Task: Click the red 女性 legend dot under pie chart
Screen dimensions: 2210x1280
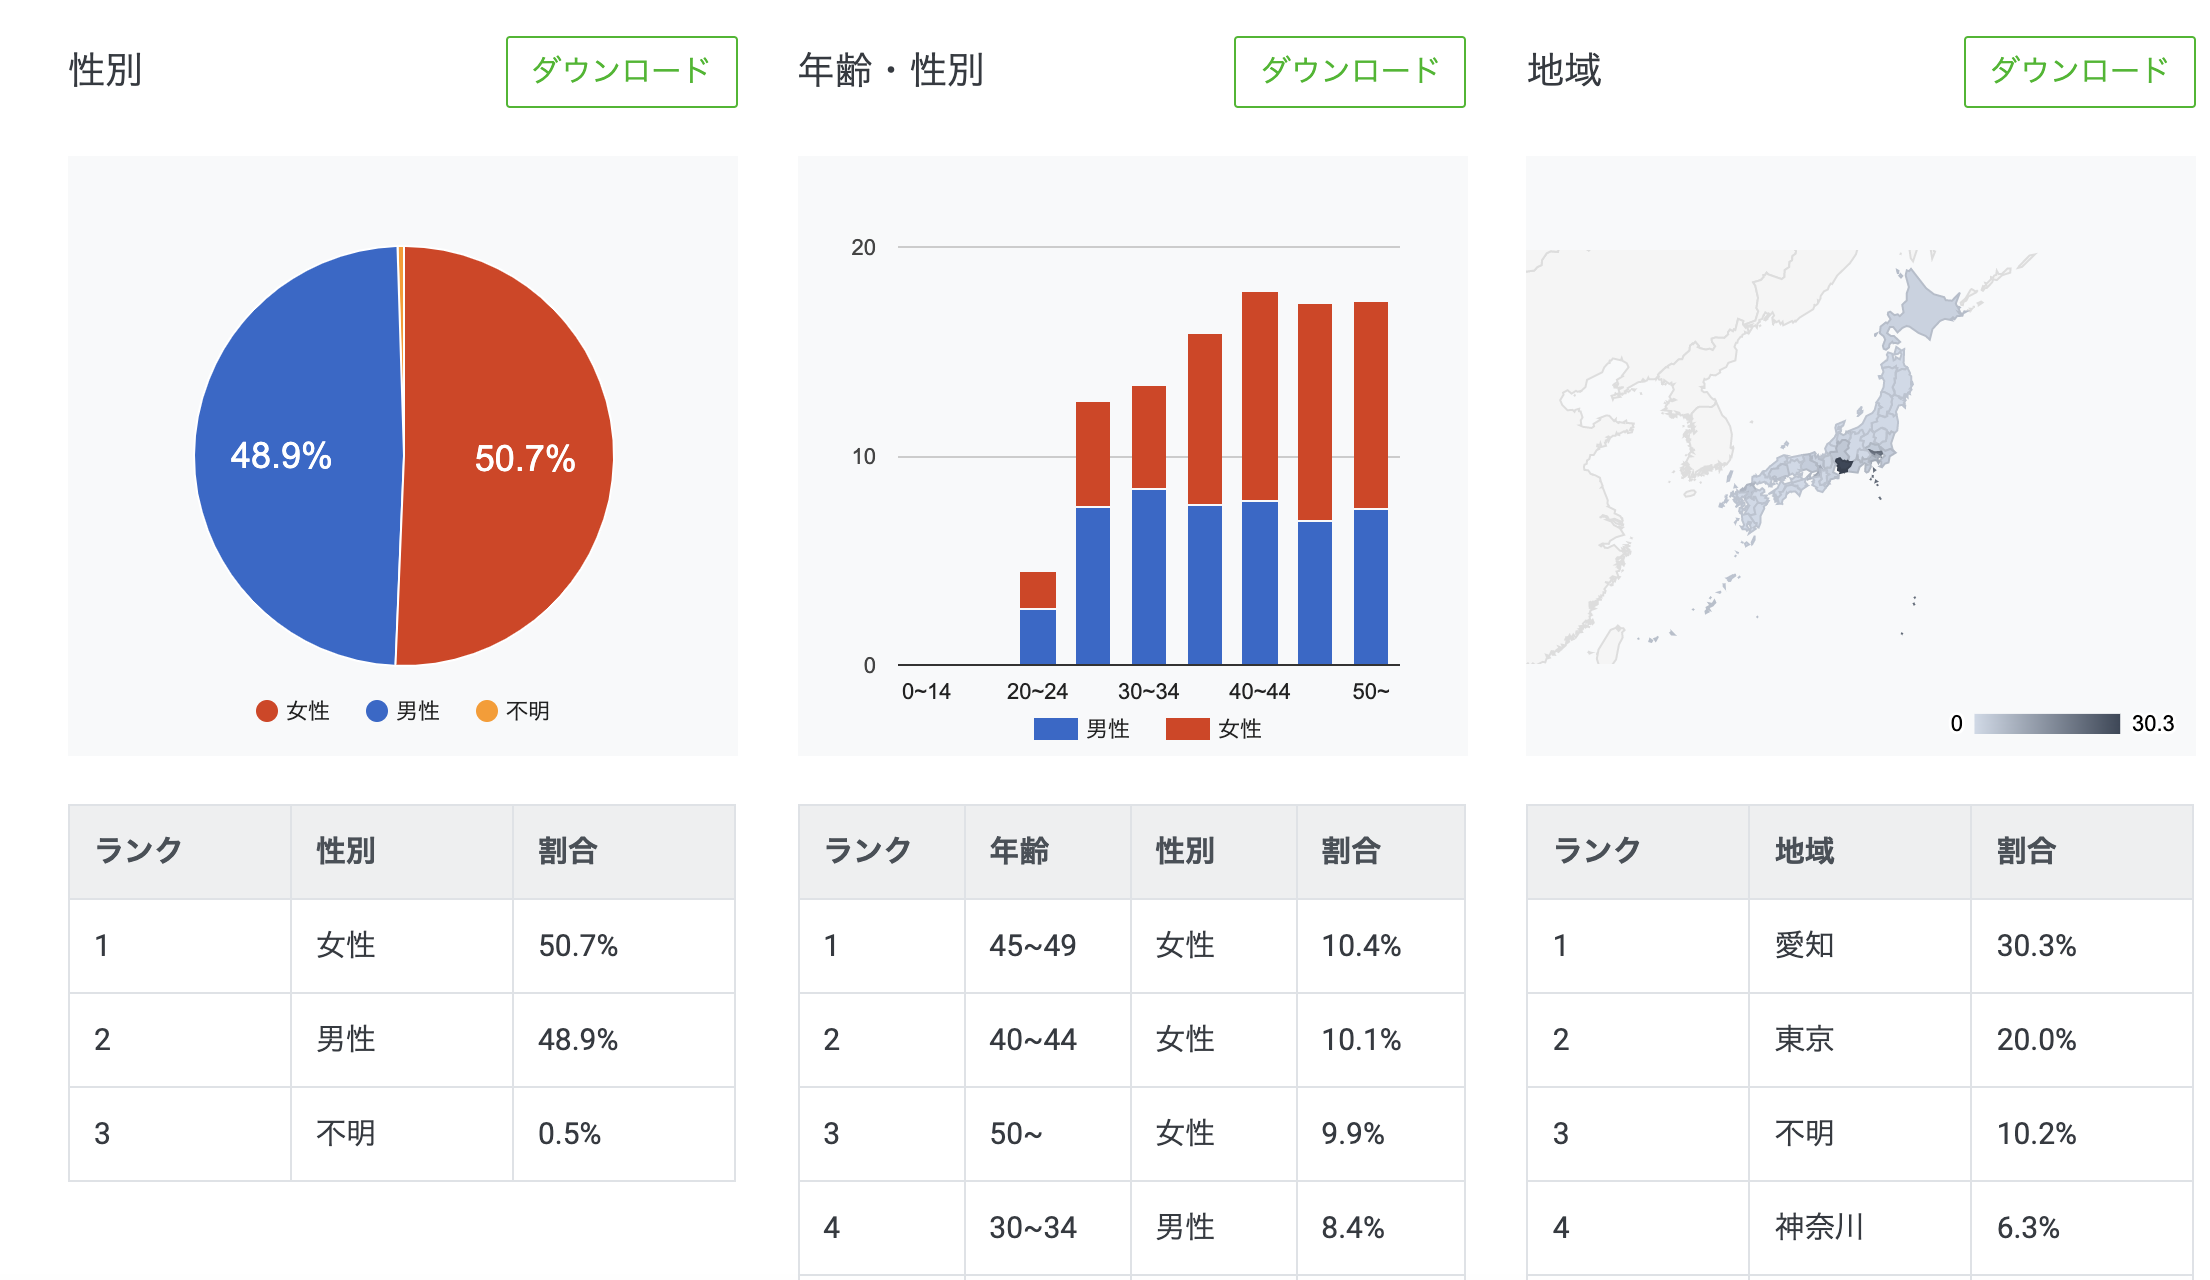Action: 266,711
